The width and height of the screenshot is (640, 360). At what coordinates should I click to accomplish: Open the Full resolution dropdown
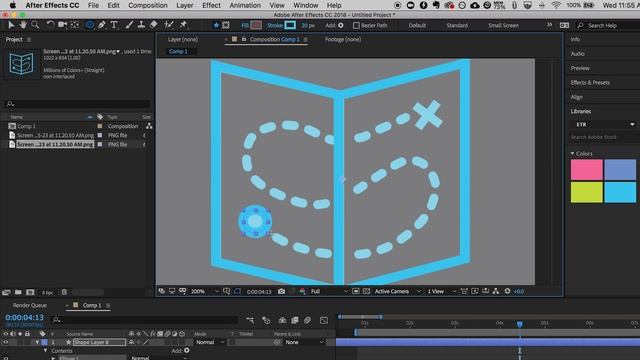pos(329,291)
